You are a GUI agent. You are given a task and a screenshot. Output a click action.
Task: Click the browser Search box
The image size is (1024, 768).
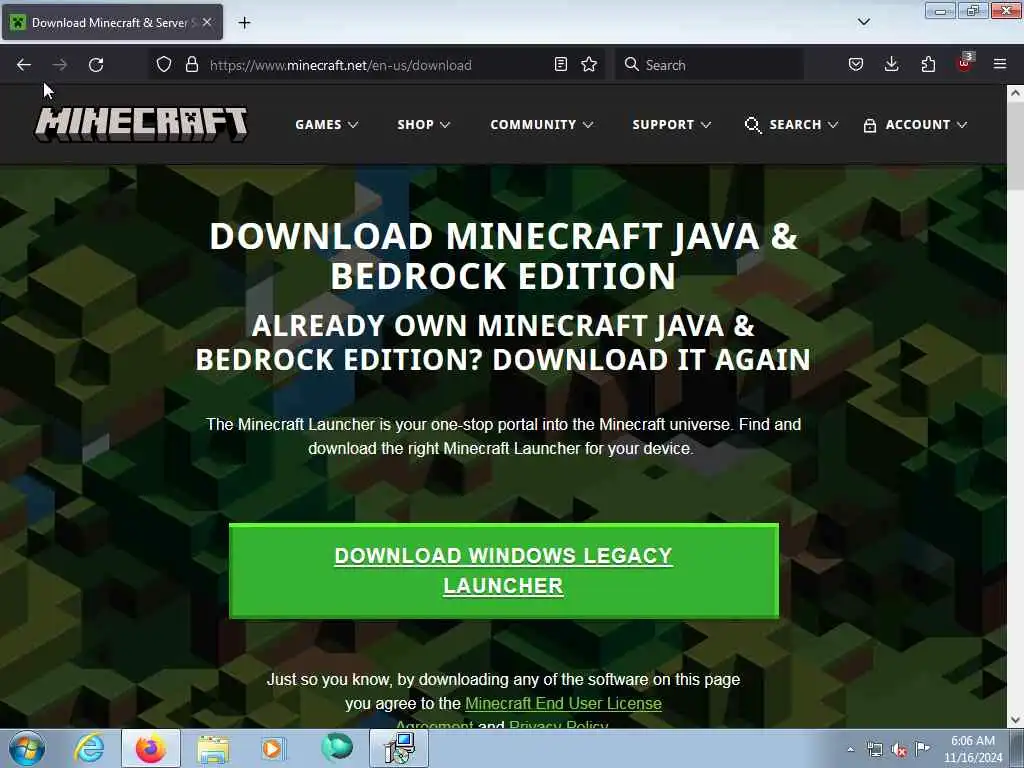[709, 65]
